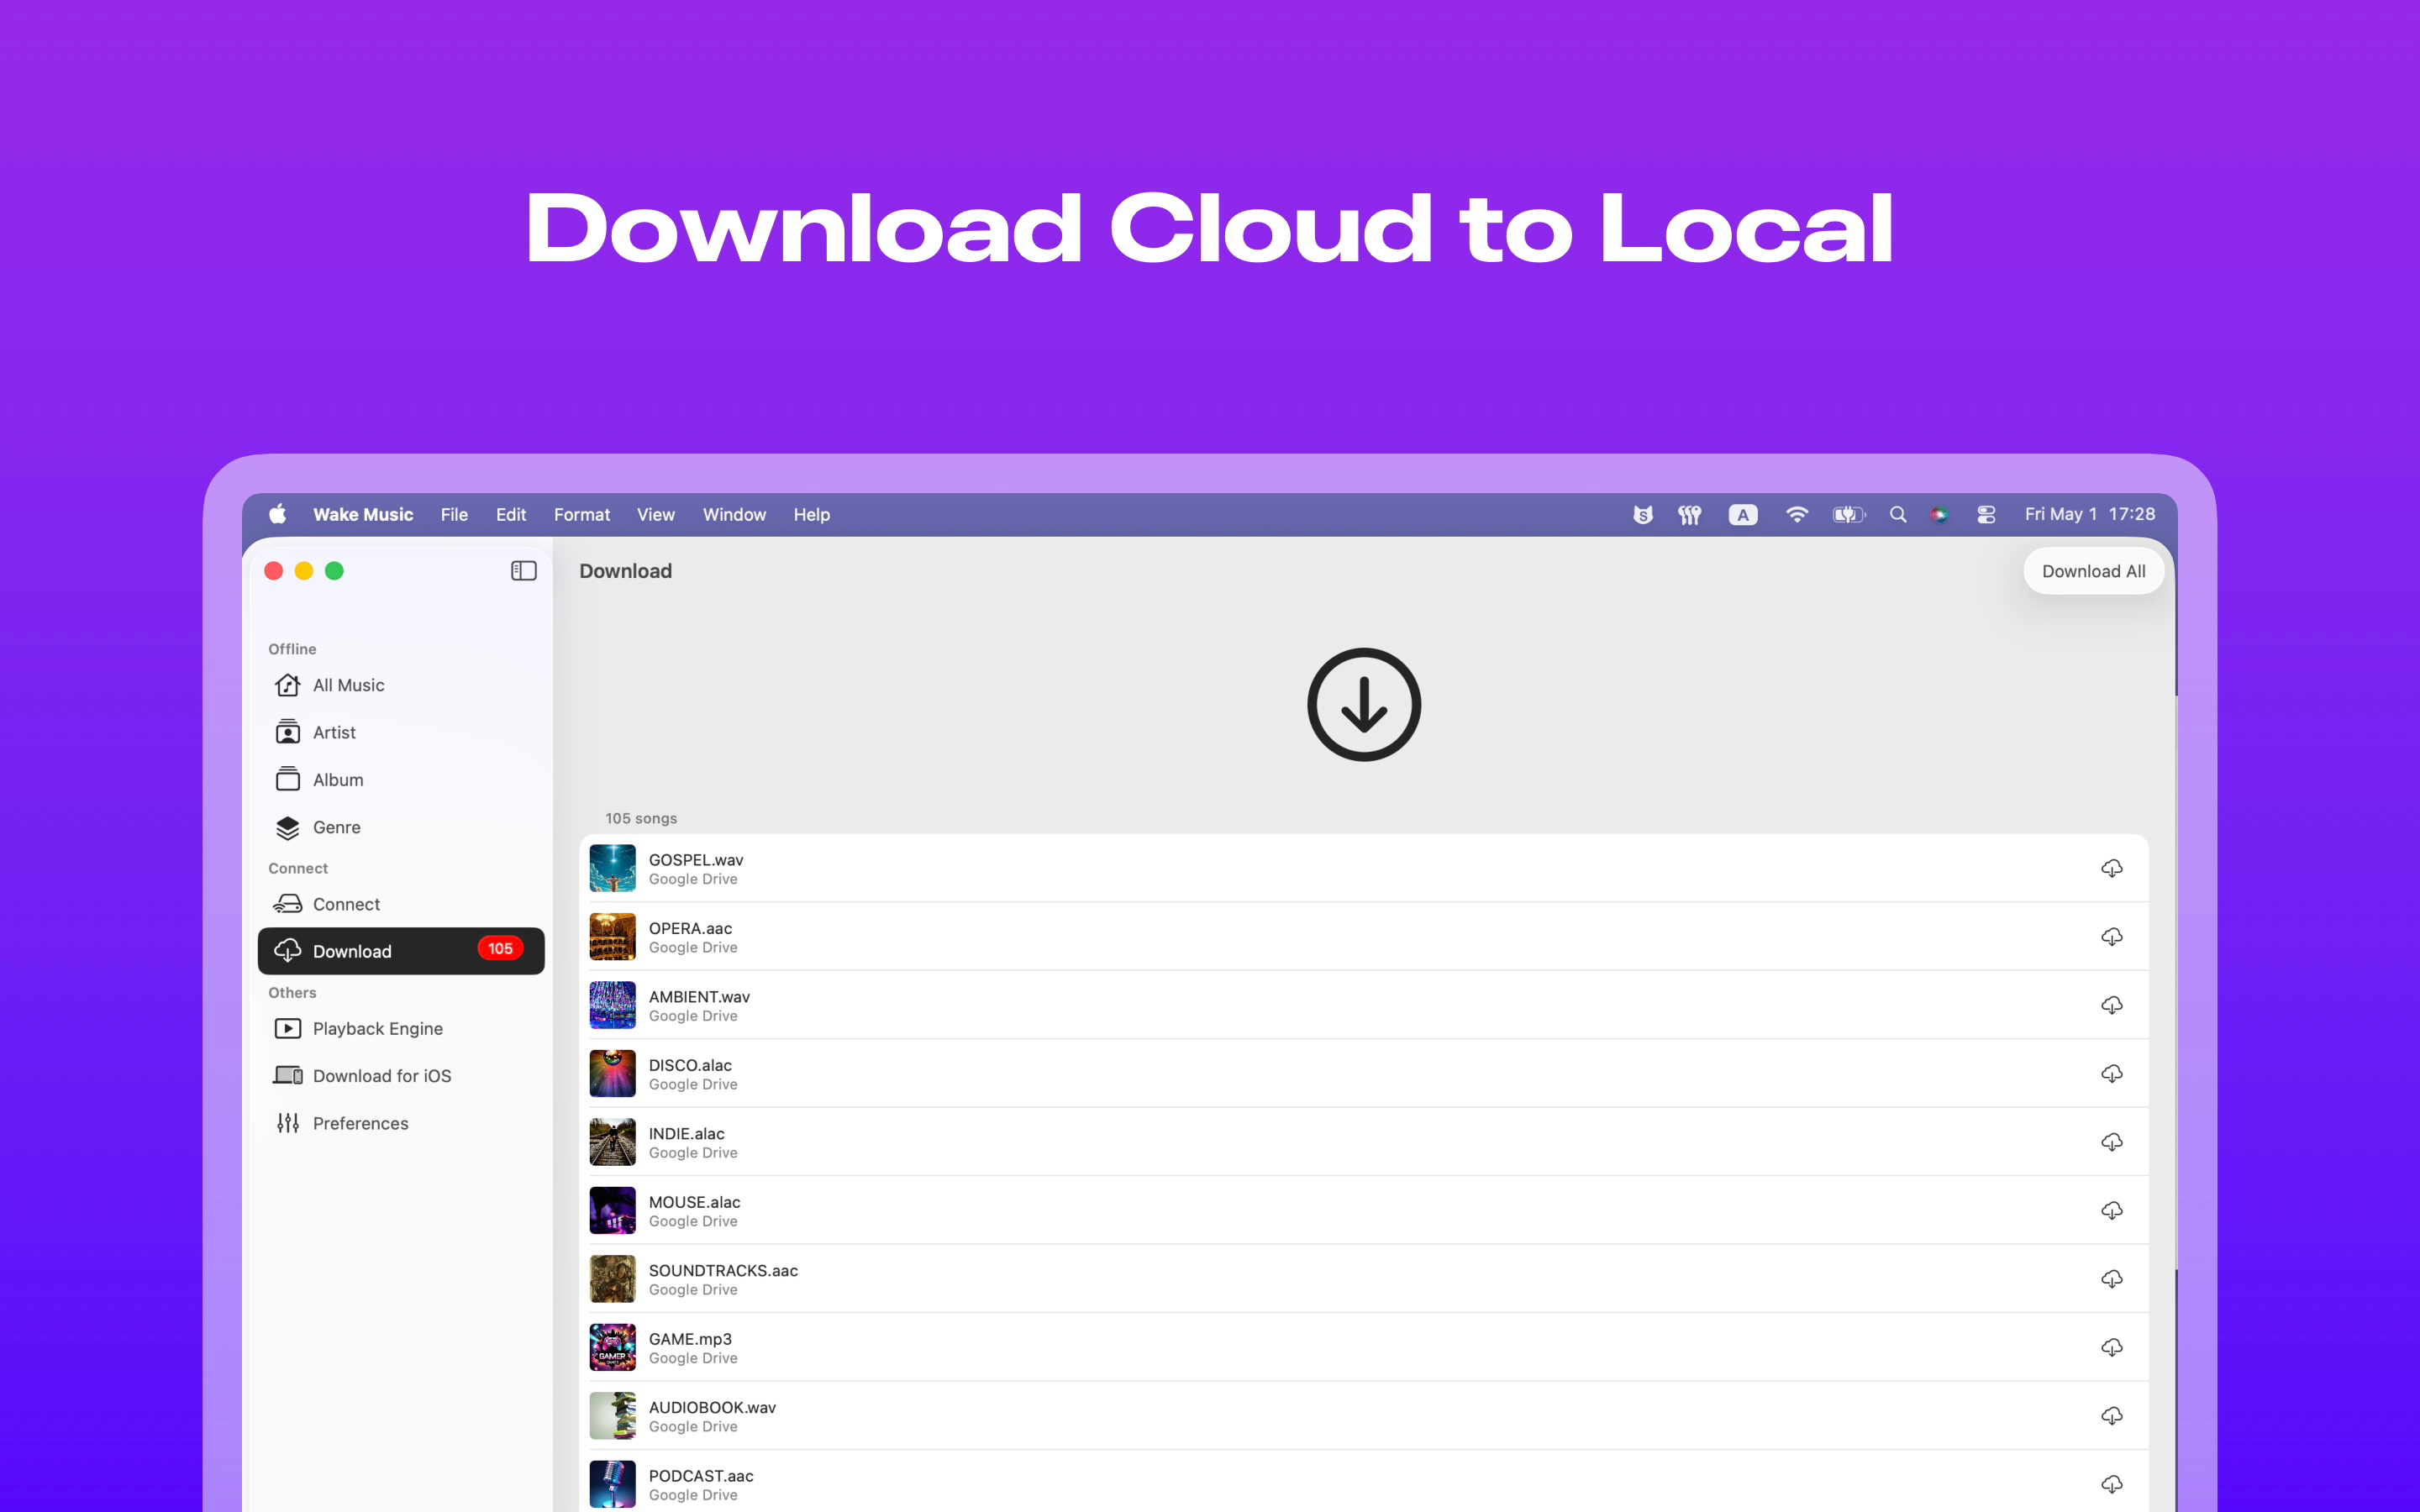Click the GAME.mp3 album thumbnail
The height and width of the screenshot is (1512, 2420).
[x=612, y=1348]
